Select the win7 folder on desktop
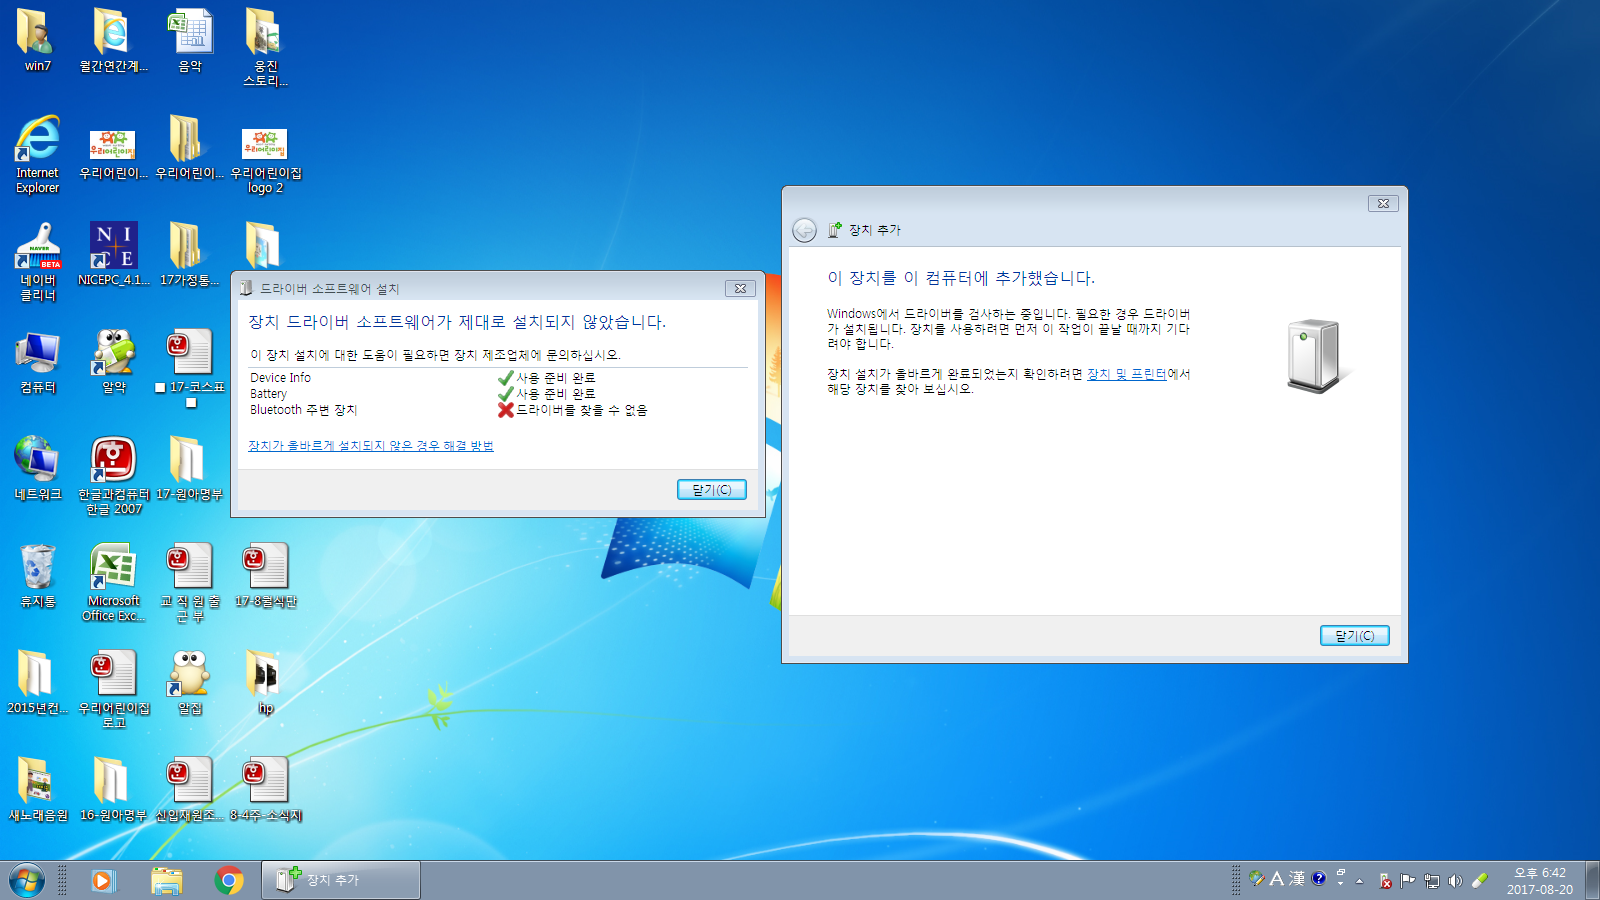The height and width of the screenshot is (900, 1600). pyautogui.click(x=37, y=40)
